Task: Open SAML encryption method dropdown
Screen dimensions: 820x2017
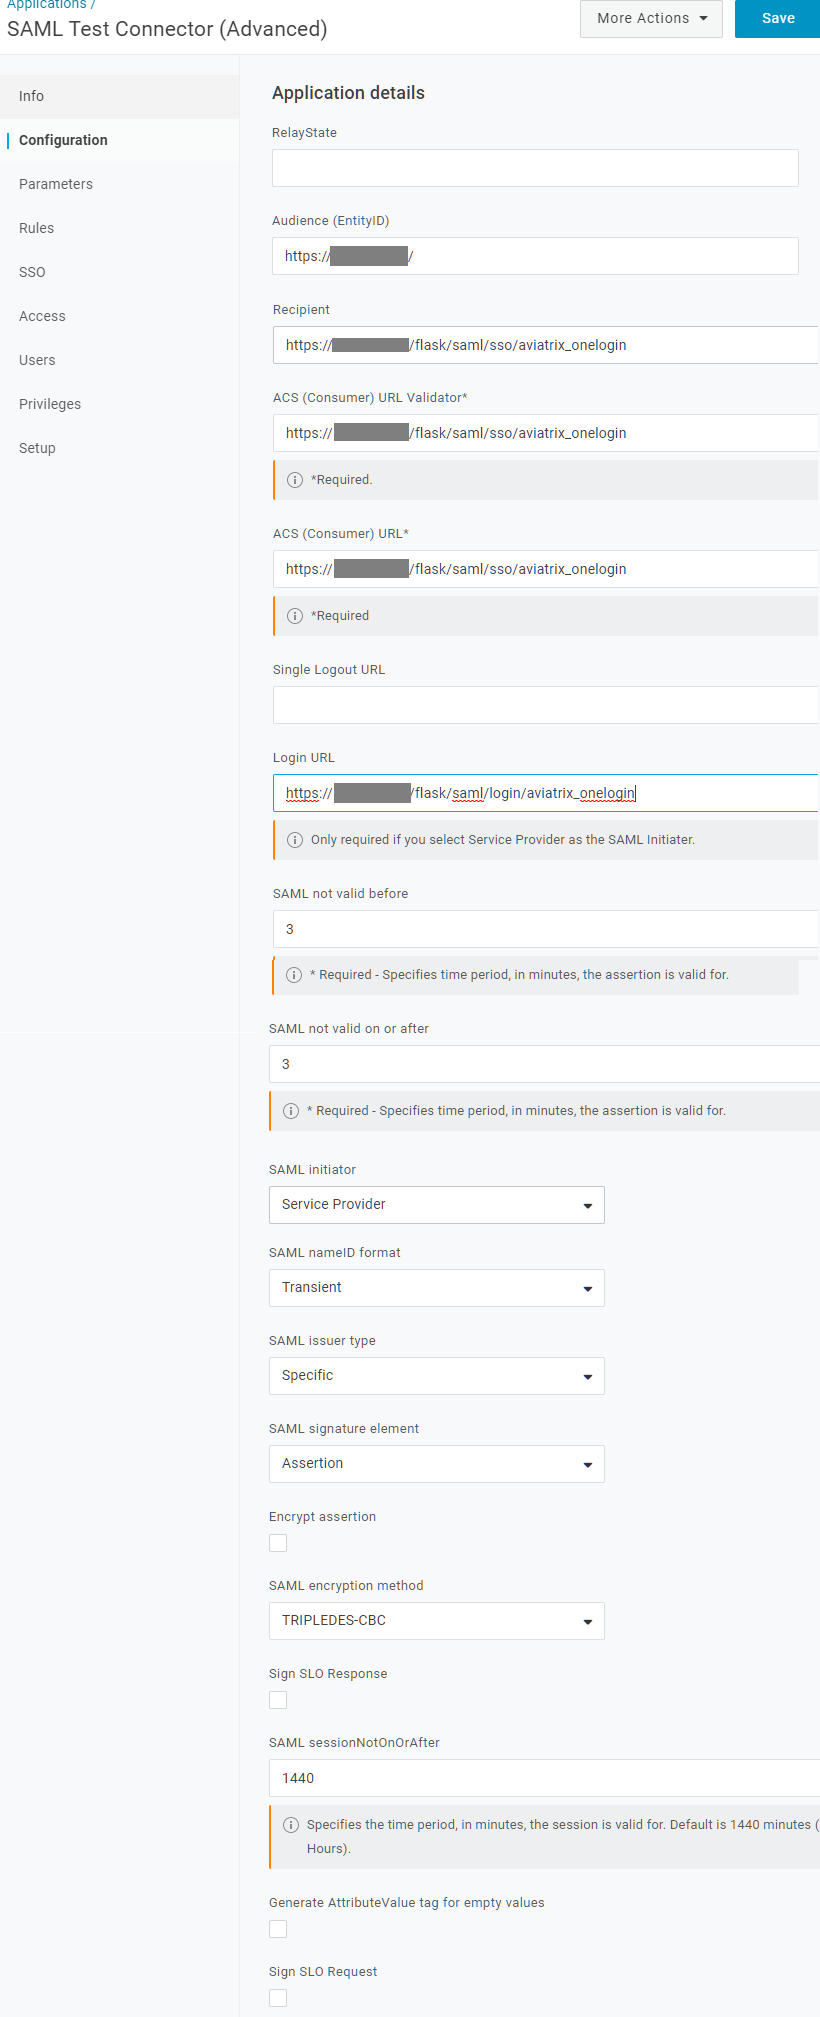Action: coord(436,1621)
